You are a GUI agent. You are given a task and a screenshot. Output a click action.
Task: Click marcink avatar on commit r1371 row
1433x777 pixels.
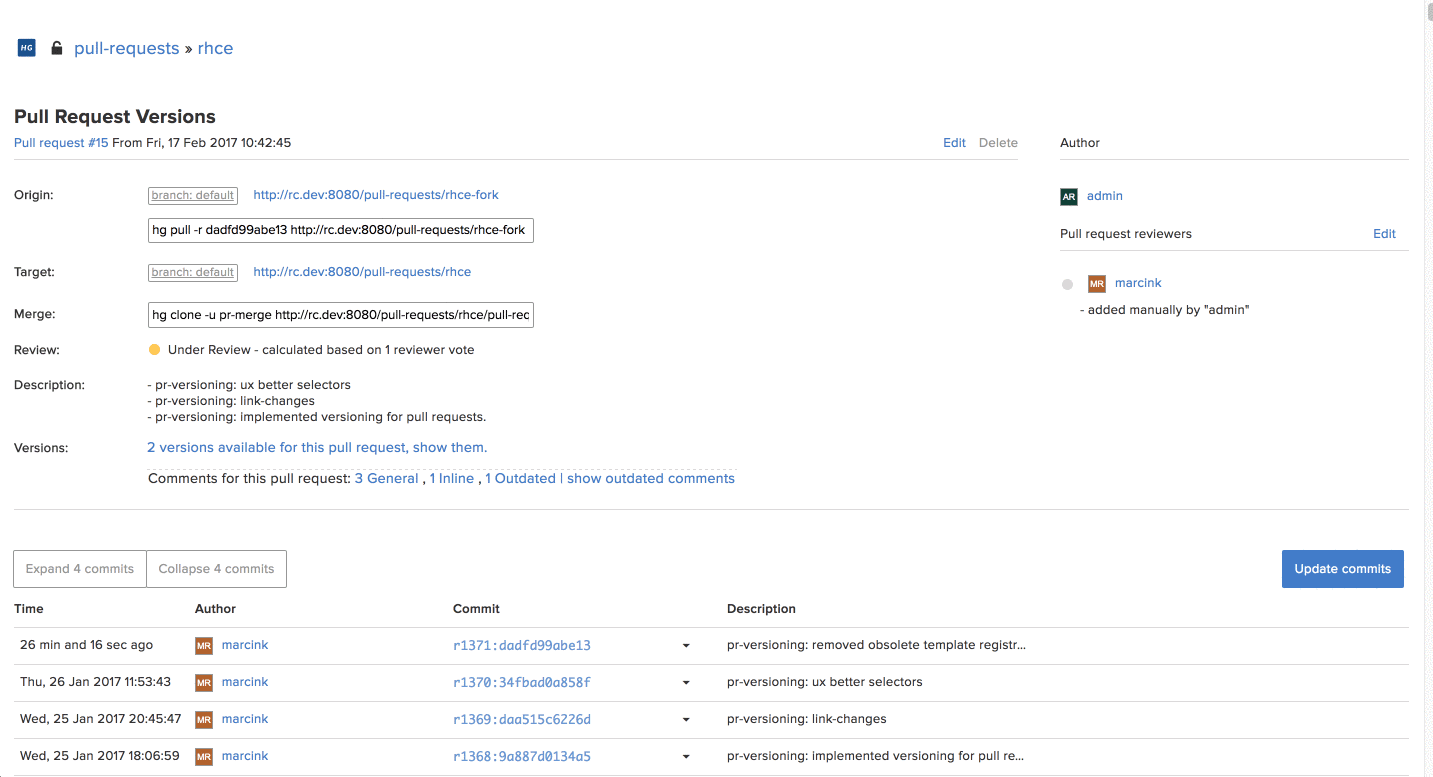204,646
